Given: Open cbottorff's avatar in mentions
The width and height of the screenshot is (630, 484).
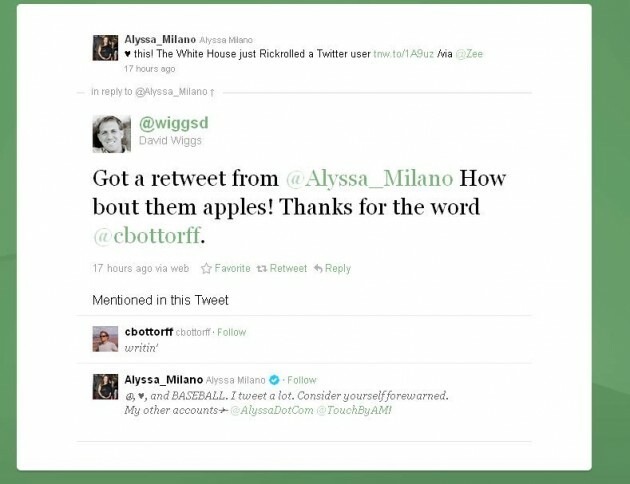Looking at the screenshot, I should coord(105,339).
